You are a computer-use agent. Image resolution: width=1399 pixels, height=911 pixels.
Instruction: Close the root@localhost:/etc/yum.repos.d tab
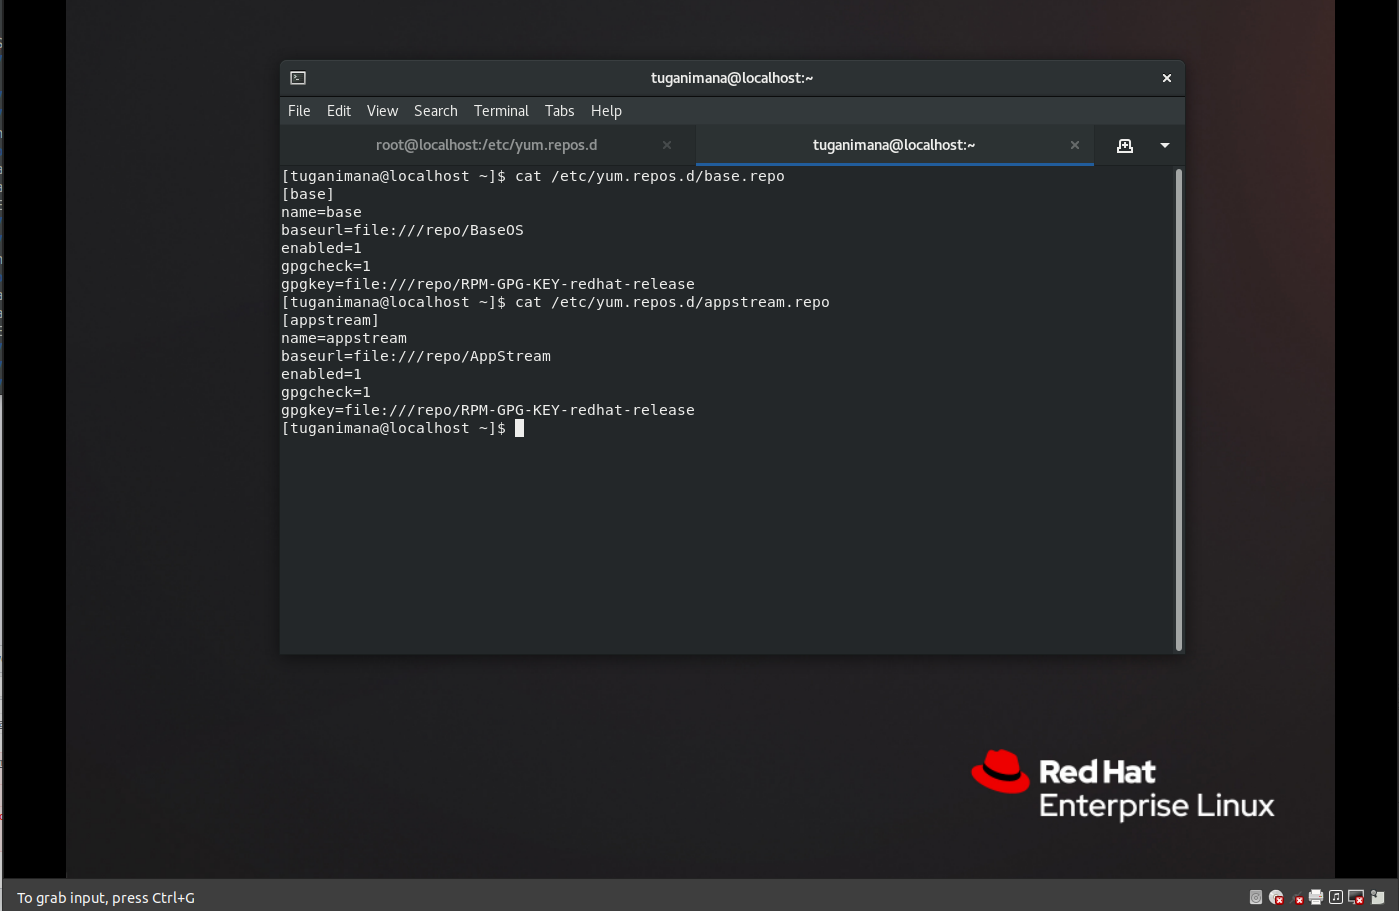pyautogui.click(x=667, y=145)
